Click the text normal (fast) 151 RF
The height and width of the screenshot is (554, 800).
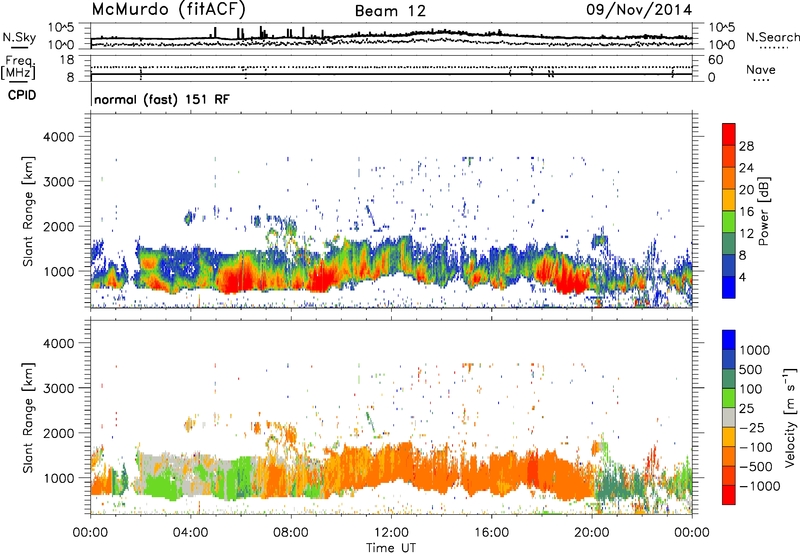click(x=162, y=99)
